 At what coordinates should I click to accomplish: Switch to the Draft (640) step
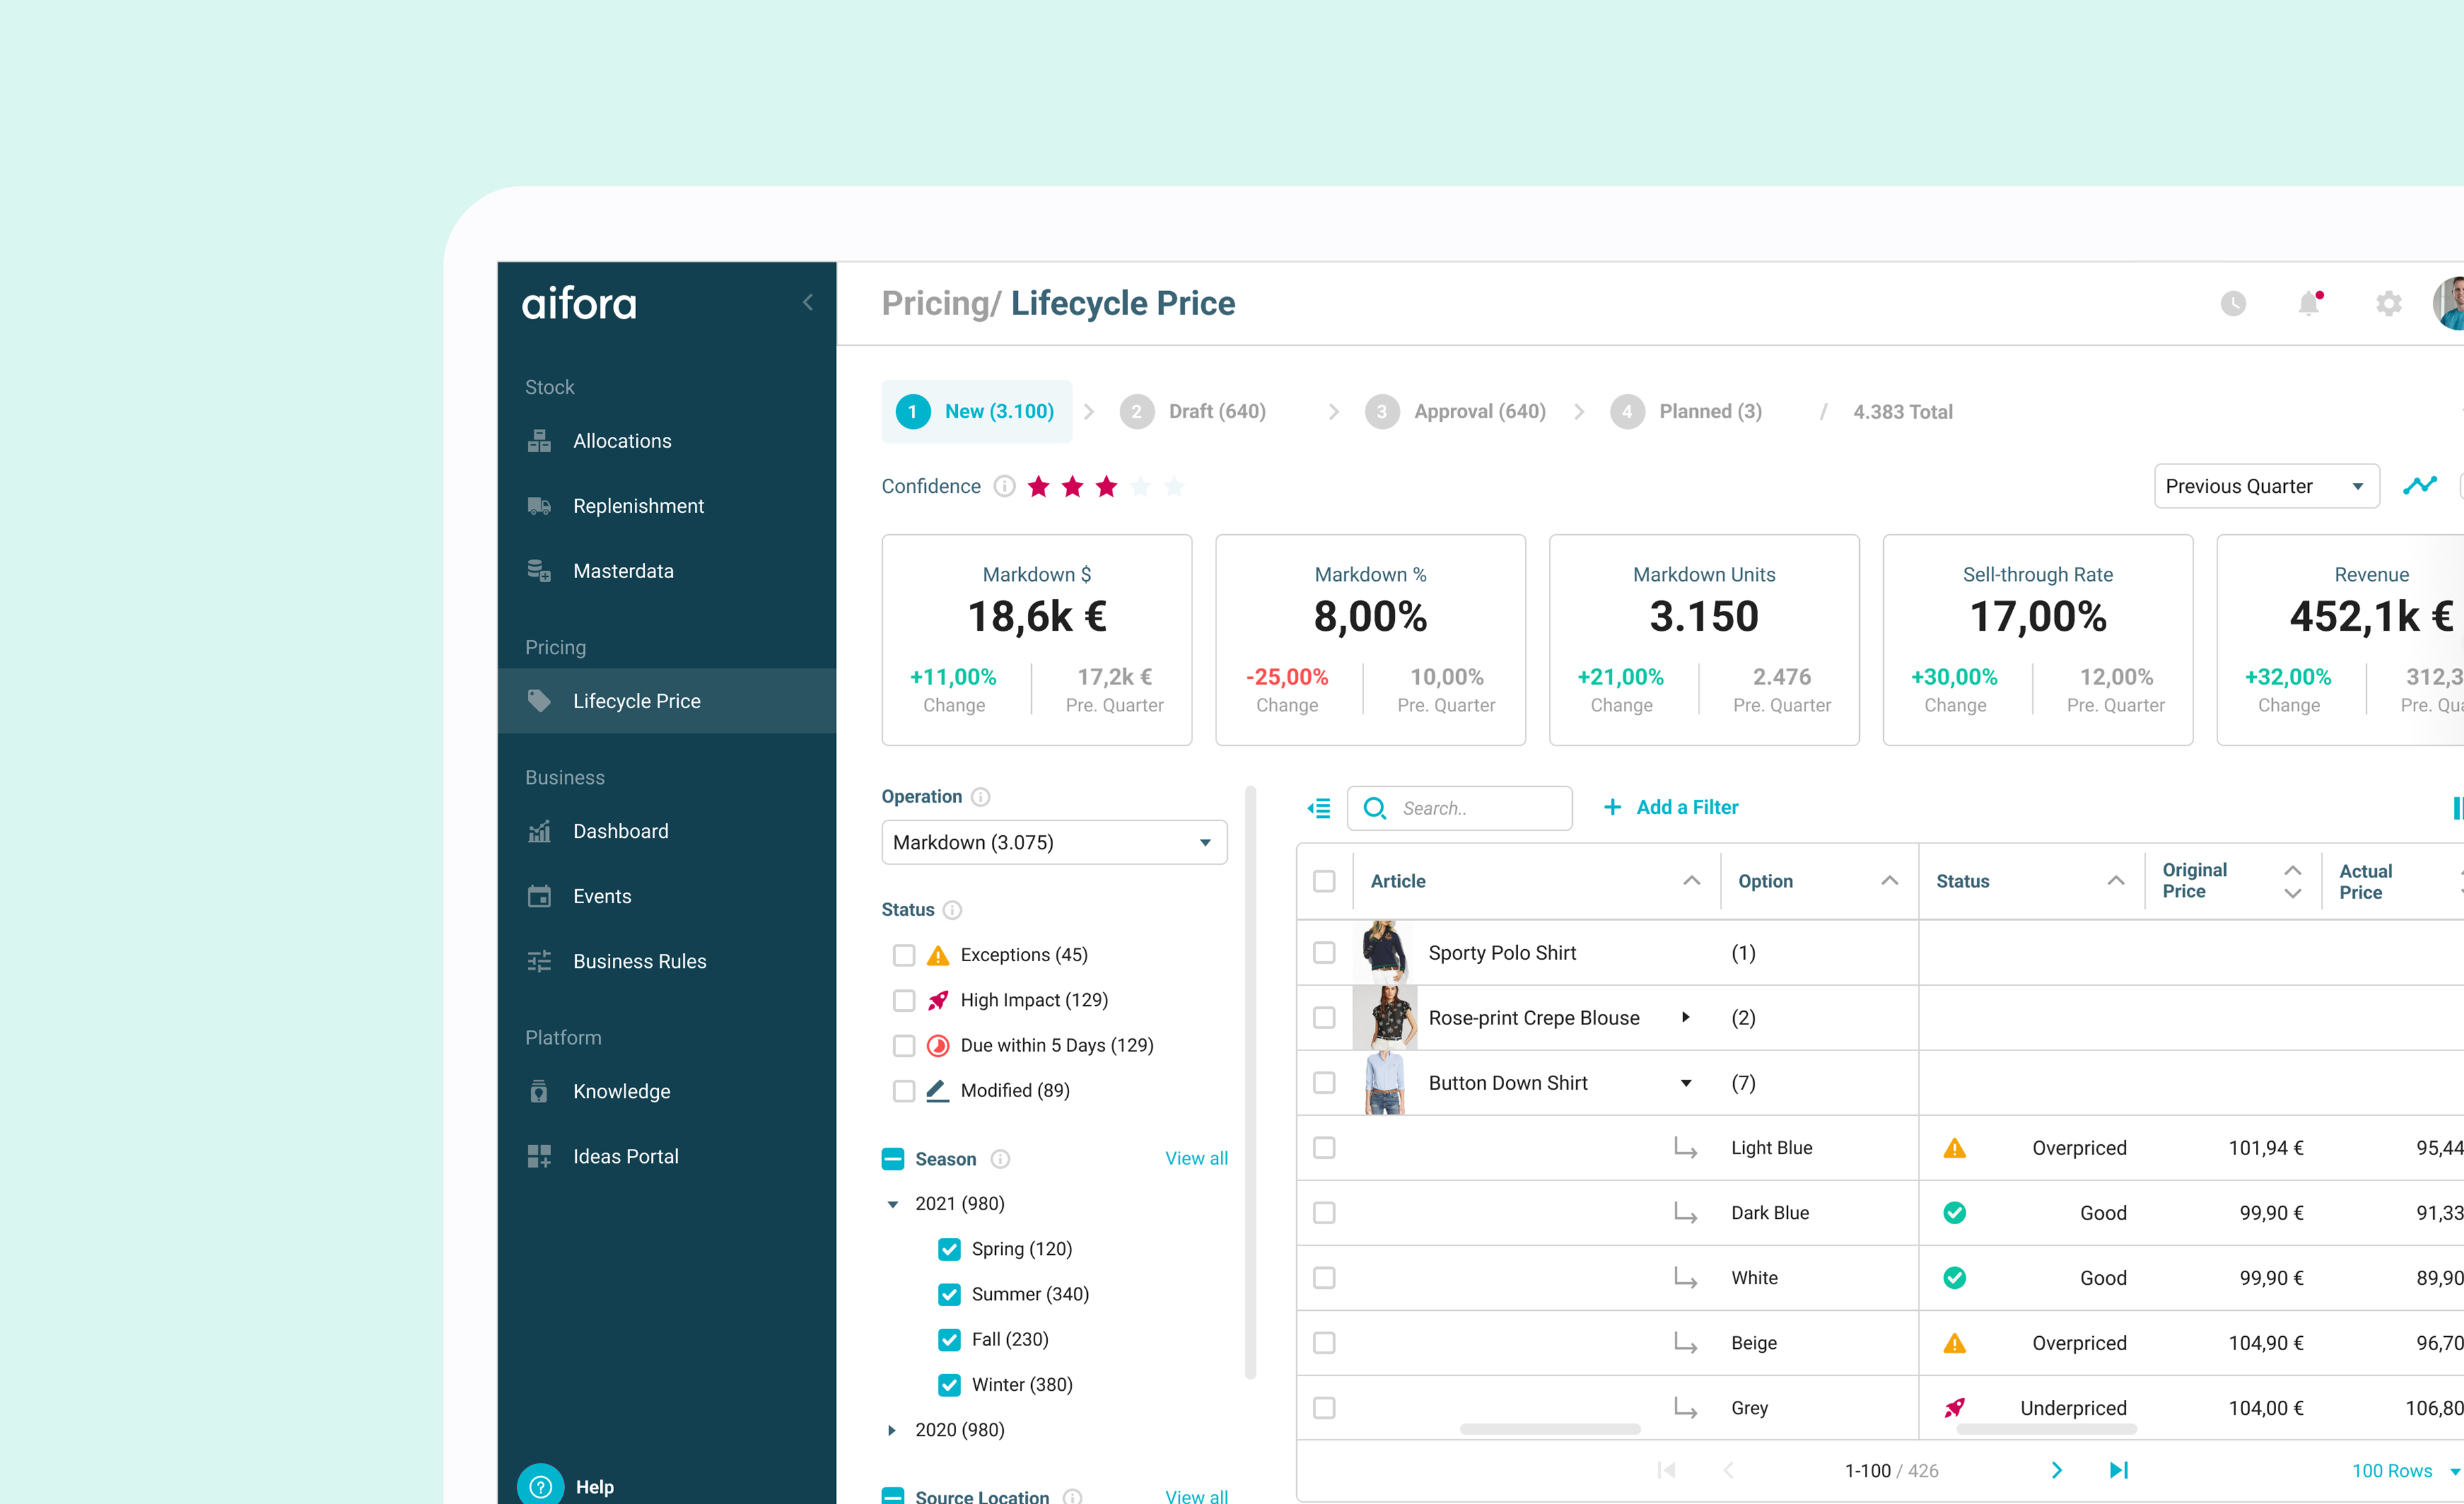tap(1193, 411)
